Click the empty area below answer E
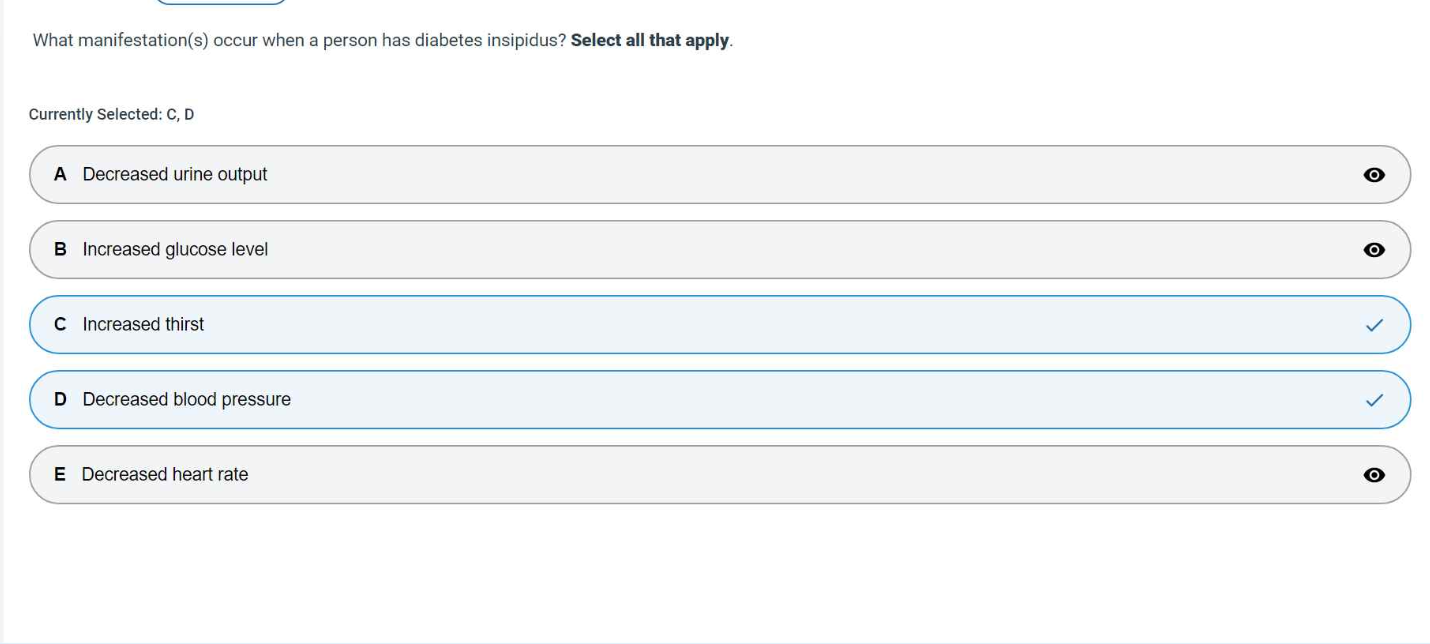The image size is (1430, 644). pyautogui.click(x=715, y=570)
